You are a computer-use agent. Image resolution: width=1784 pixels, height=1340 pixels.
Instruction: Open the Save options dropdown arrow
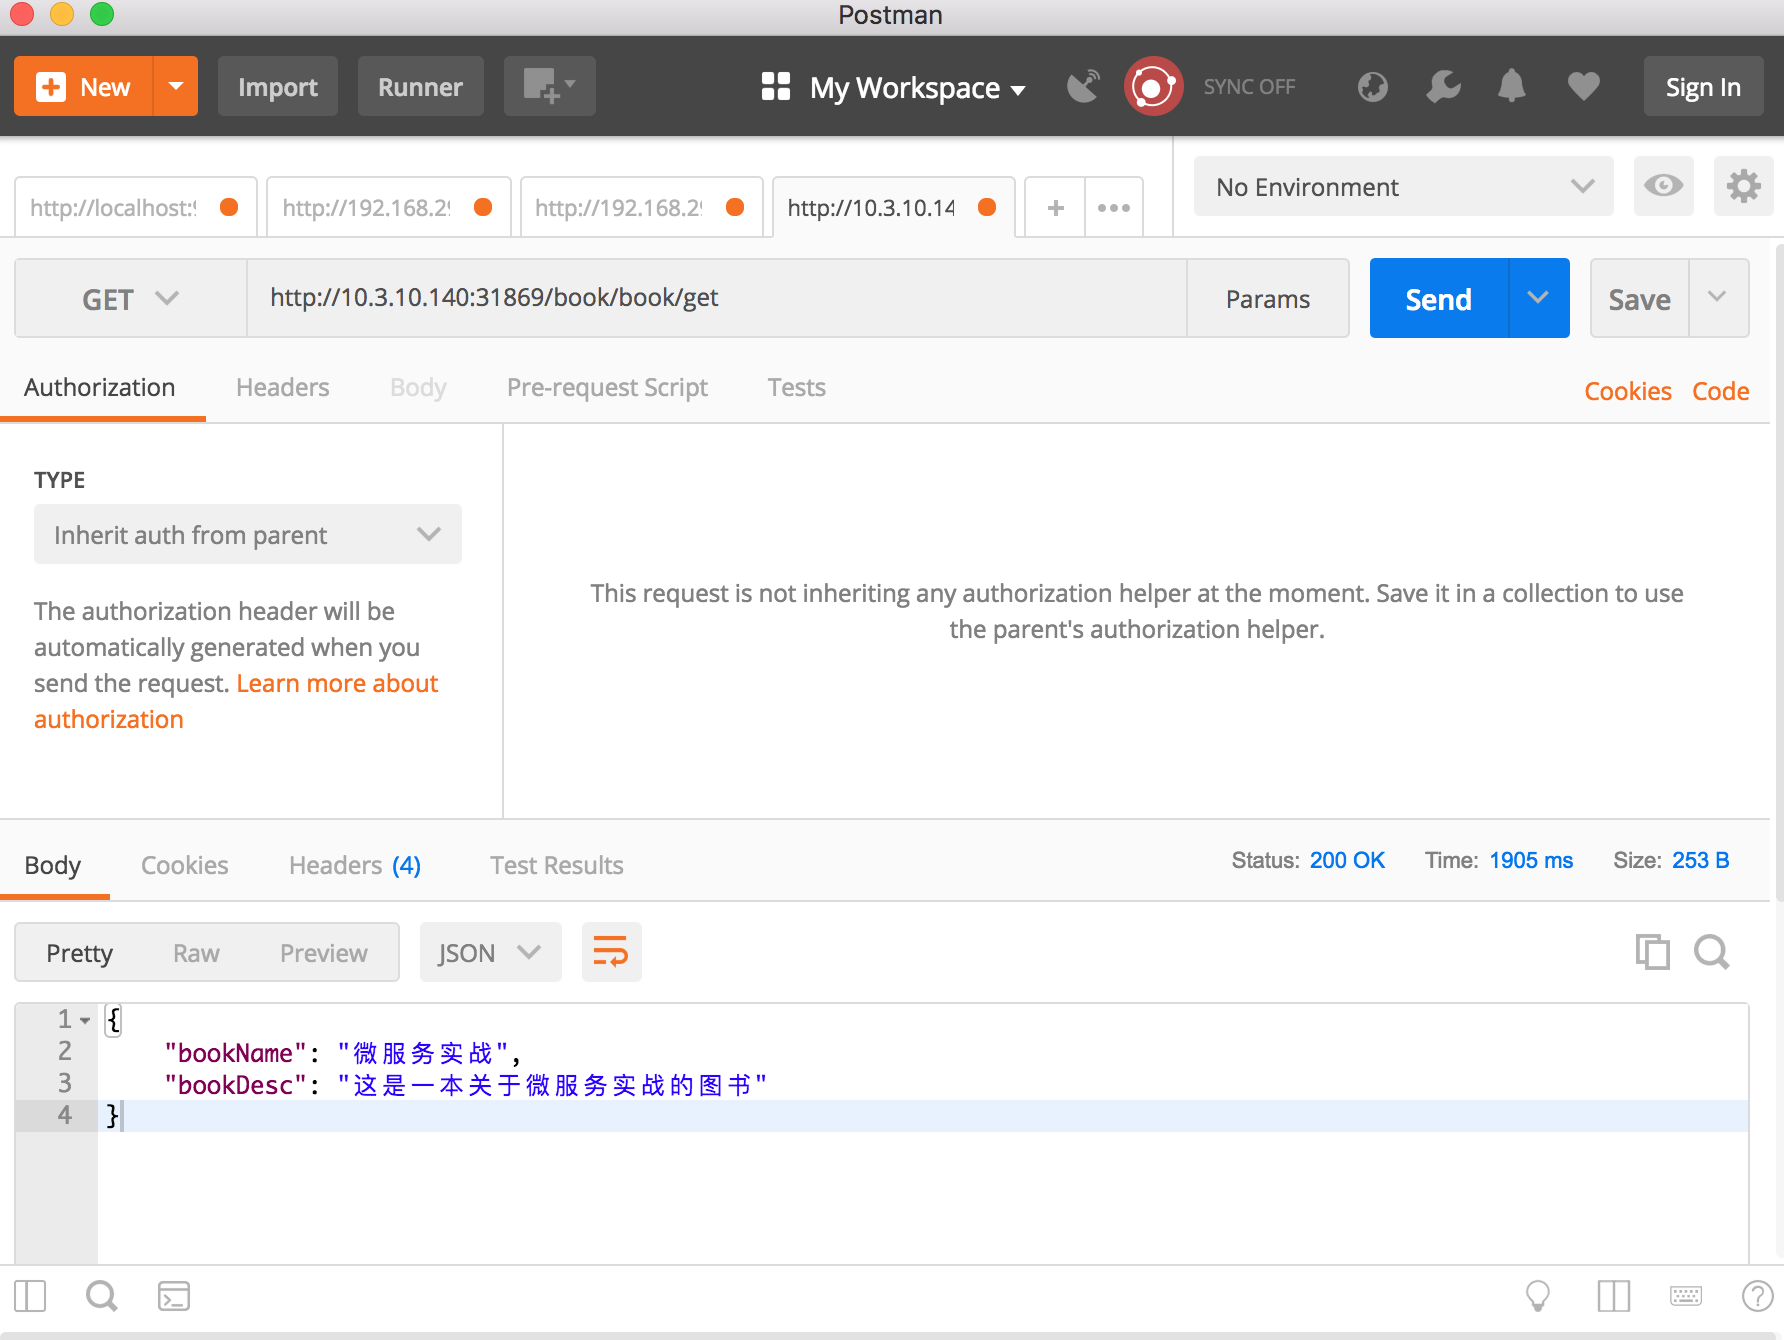tap(1718, 298)
